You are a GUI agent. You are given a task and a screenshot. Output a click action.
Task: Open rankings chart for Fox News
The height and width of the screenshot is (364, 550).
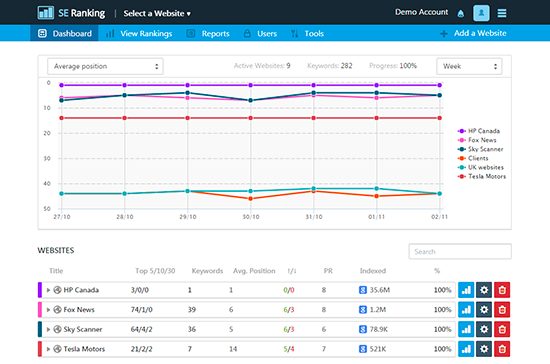[466, 310]
